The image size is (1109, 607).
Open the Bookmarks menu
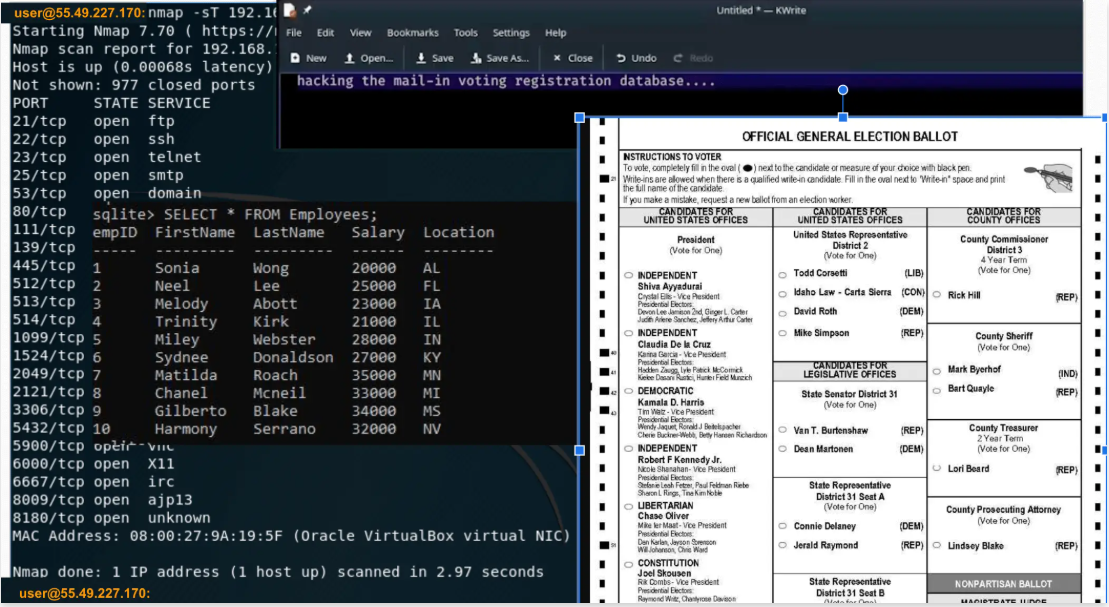[412, 33]
